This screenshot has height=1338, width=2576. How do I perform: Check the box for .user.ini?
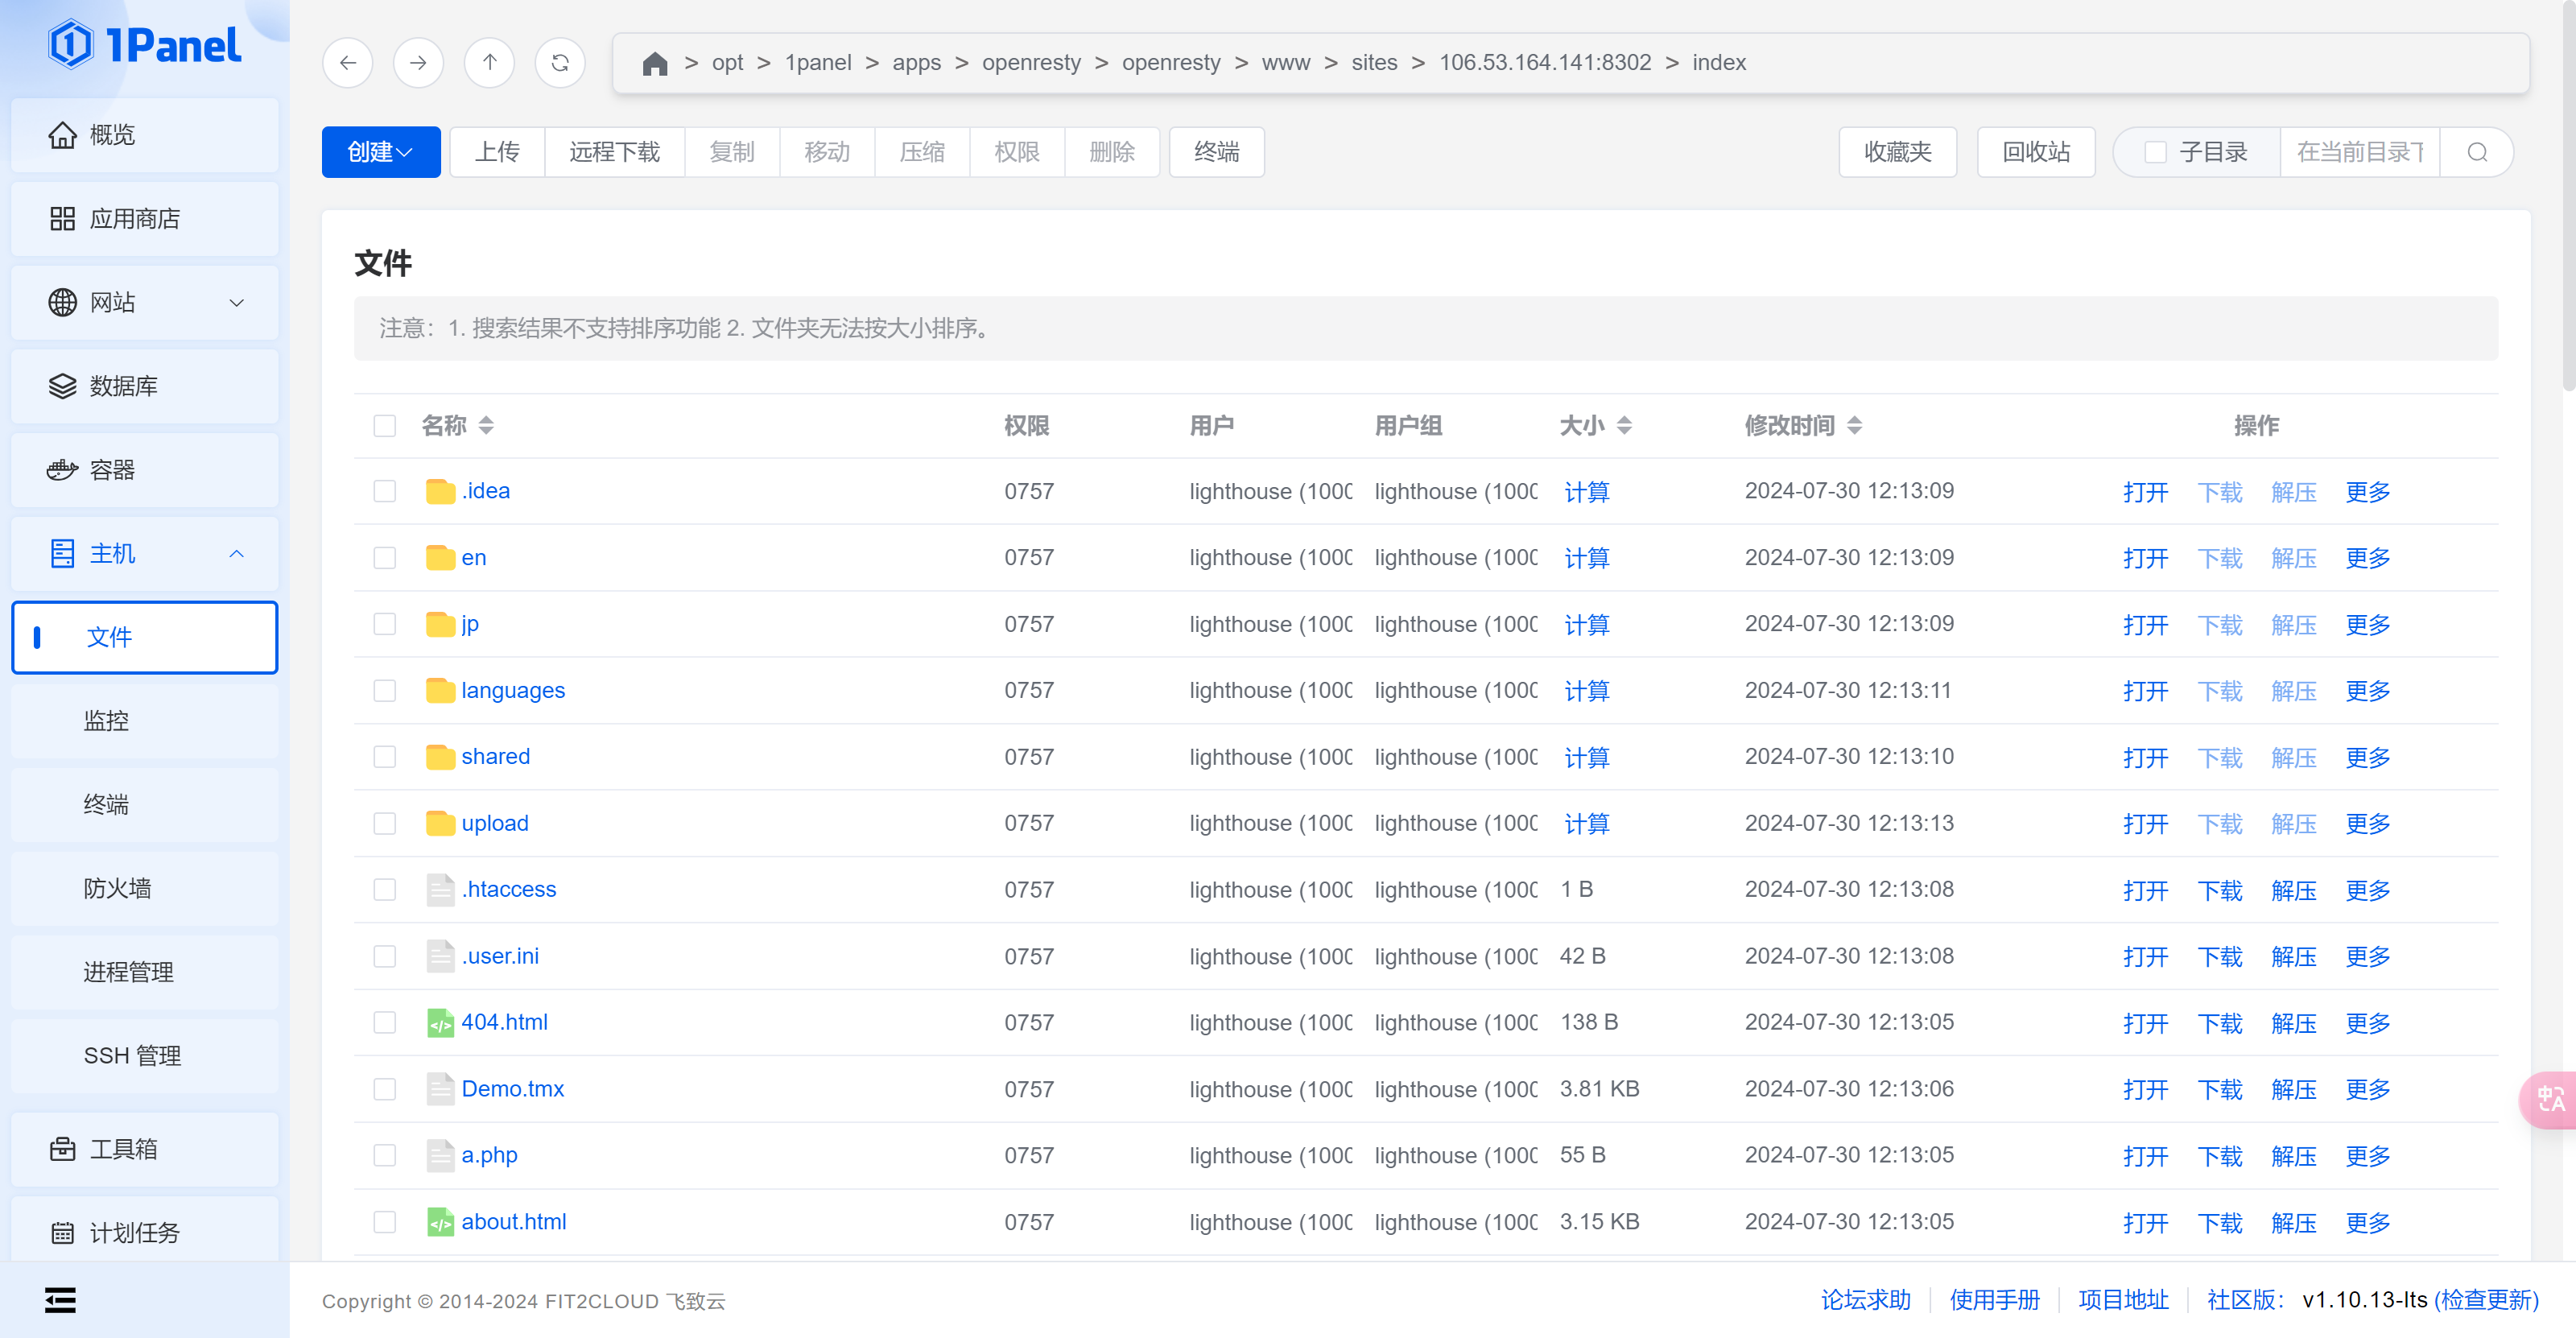pos(384,956)
